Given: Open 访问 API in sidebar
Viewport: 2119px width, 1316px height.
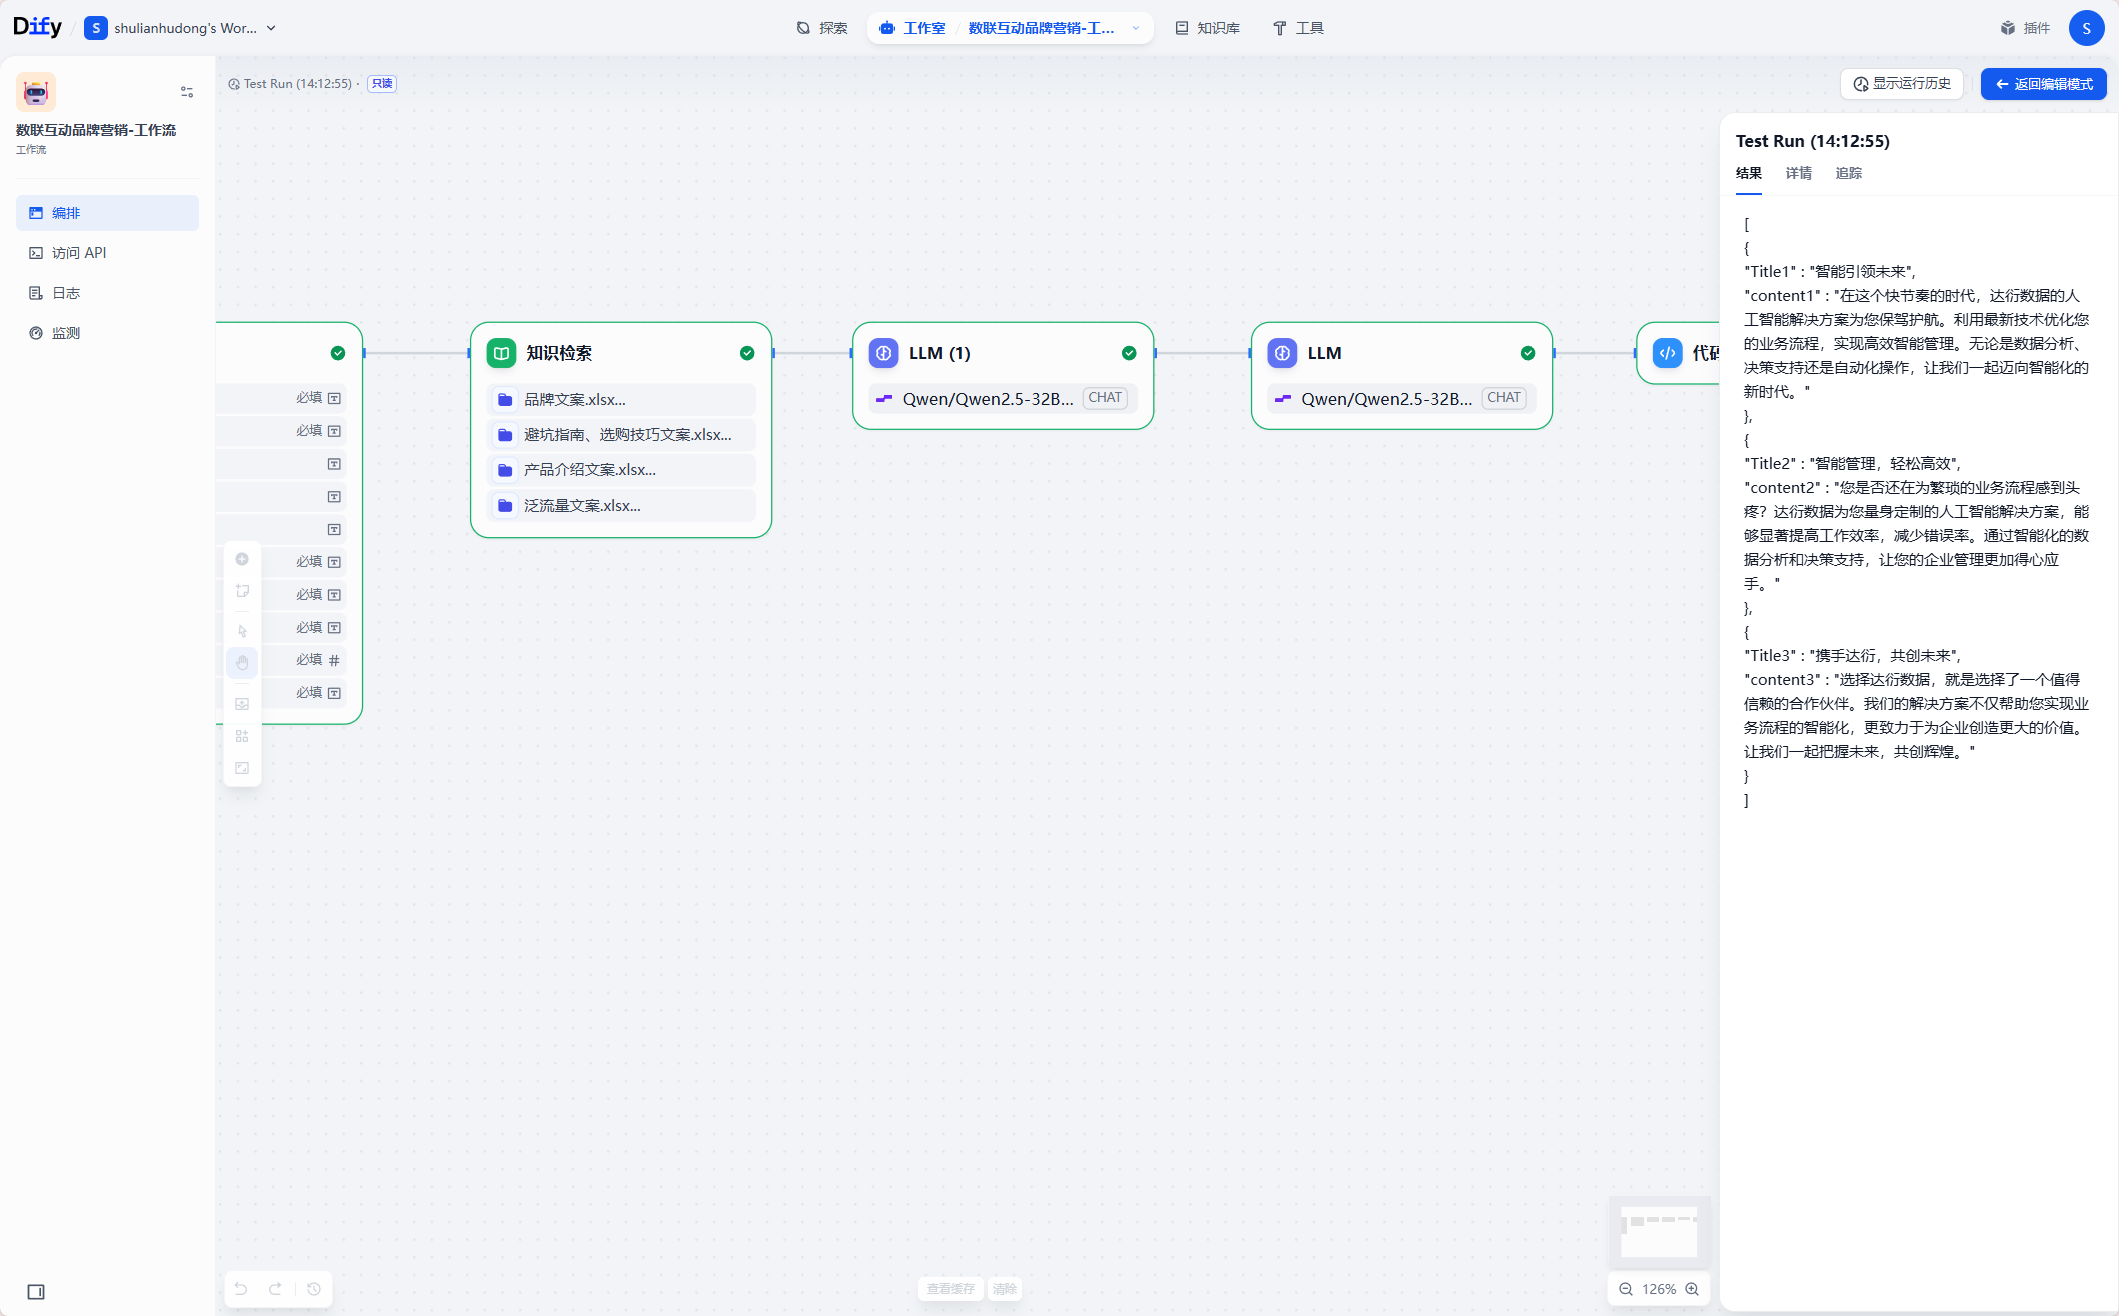Looking at the screenshot, I should coord(79,253).
